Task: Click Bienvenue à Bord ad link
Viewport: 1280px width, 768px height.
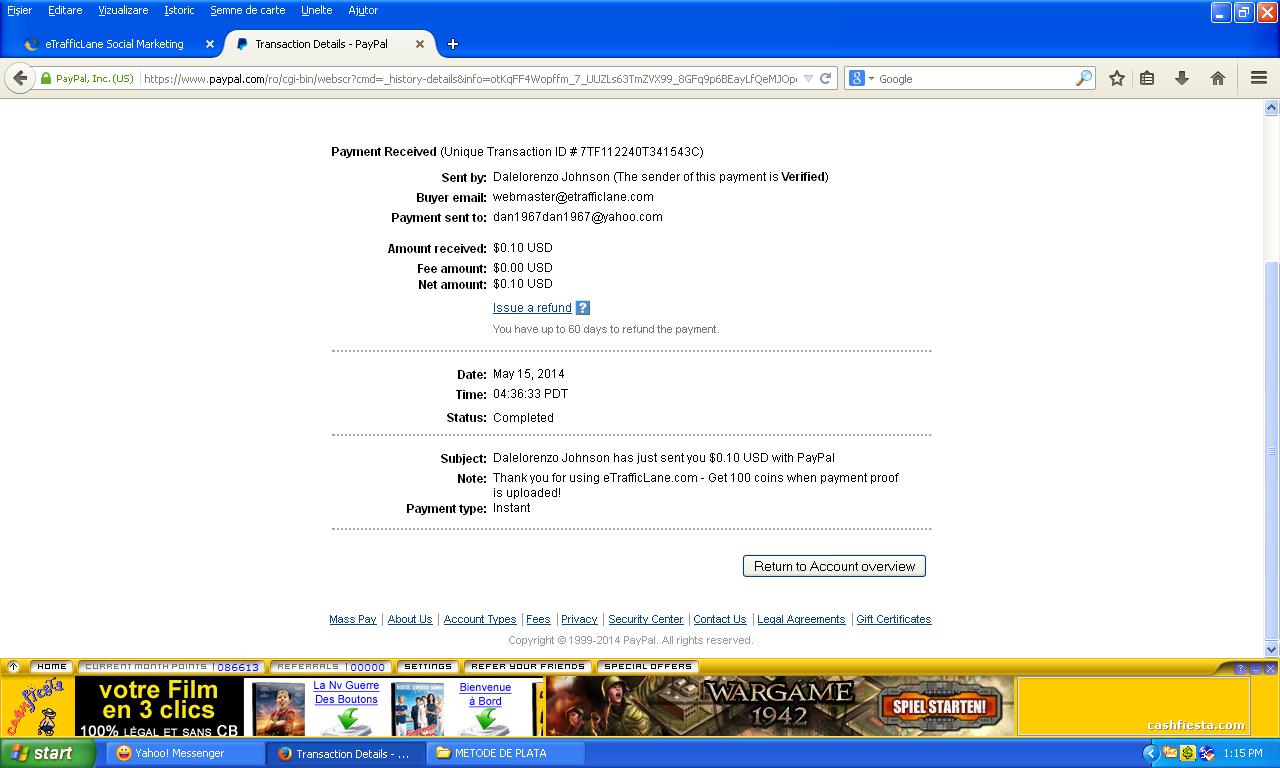Action: point(485,694)
